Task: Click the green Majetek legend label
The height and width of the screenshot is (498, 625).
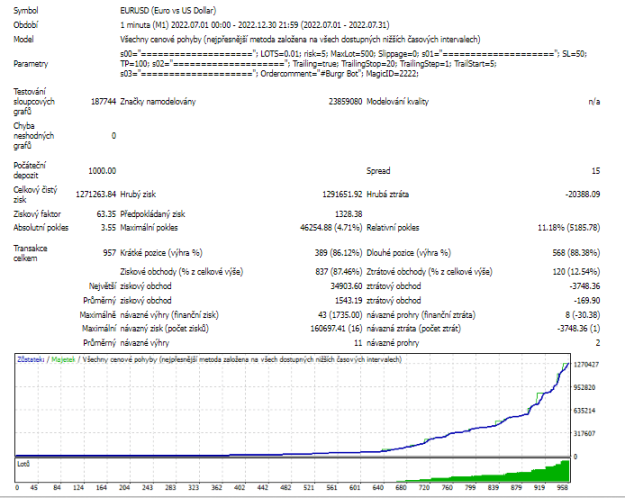Action: click(63, 360)
